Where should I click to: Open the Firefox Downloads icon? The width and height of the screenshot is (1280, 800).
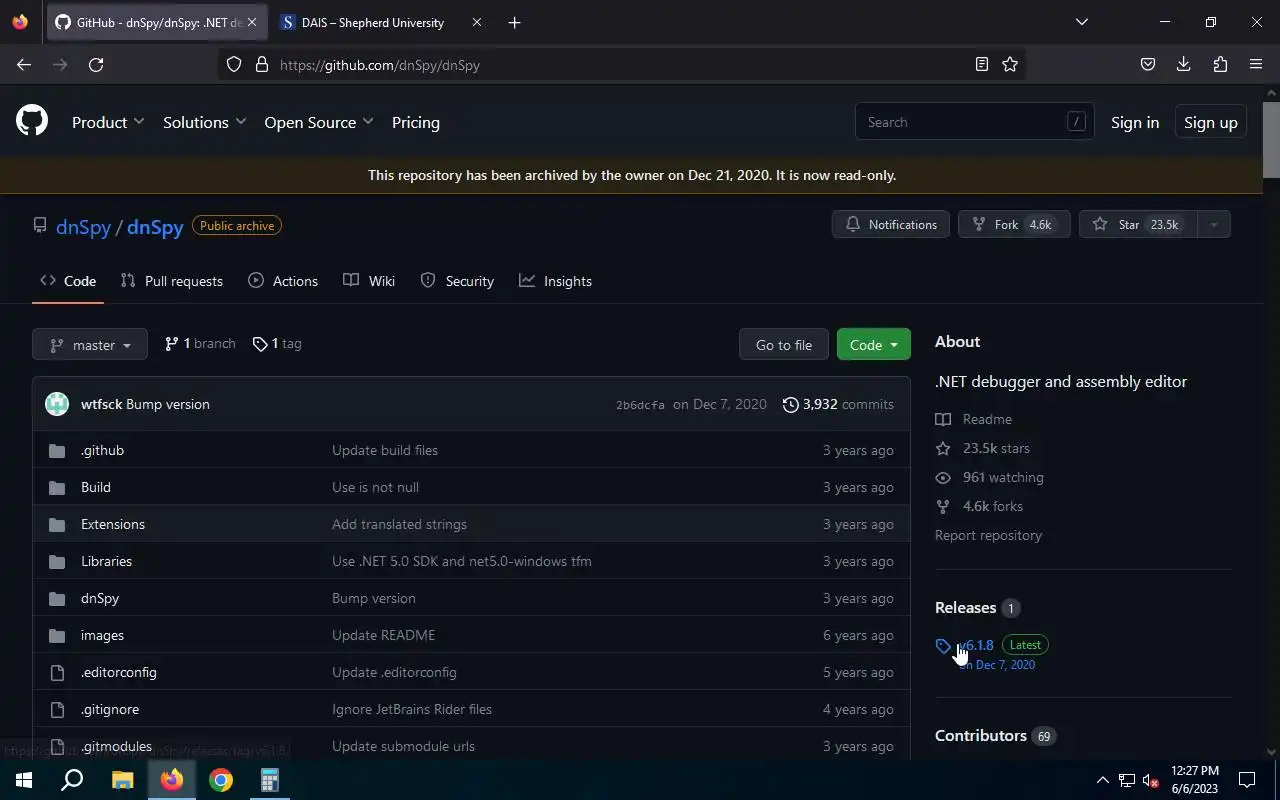pyautogui.click(x=1183, y=64)
